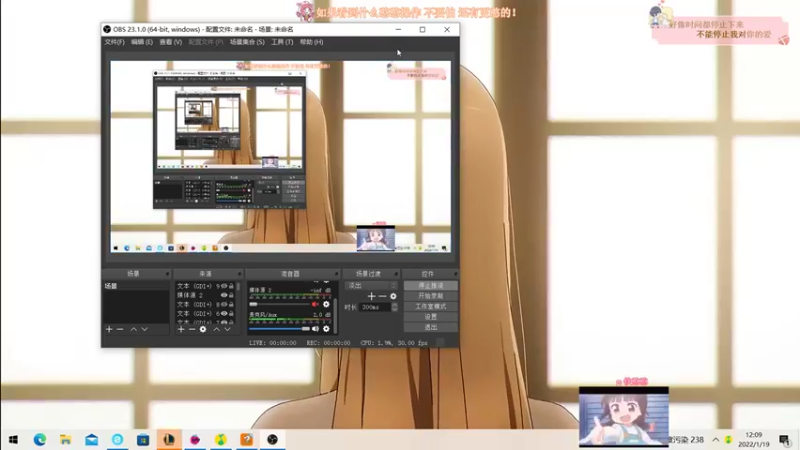Image resolution: width=800 pixels, height=450 pixels.
Task: Open the OBS Studio taskbar icon
Action: click(272, 439)
